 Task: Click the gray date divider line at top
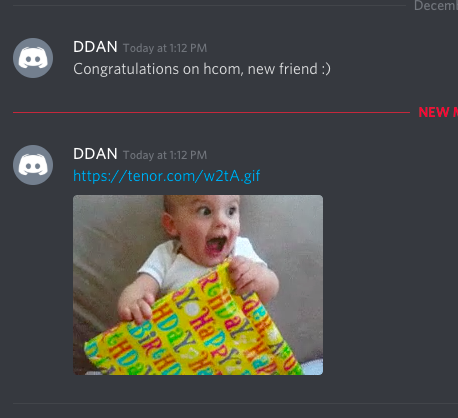(209, 6)
